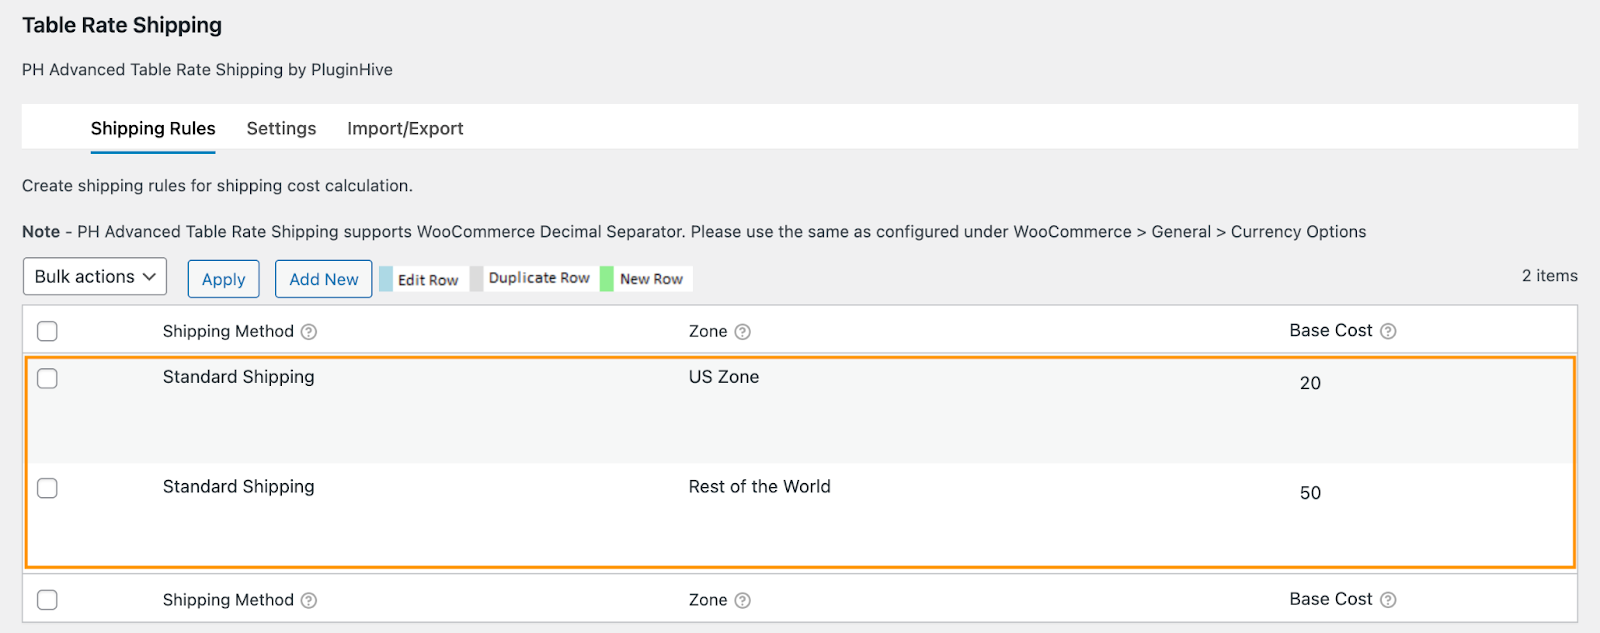Switch to the Settings tab
1600x633 pixels.
(281, 128)
